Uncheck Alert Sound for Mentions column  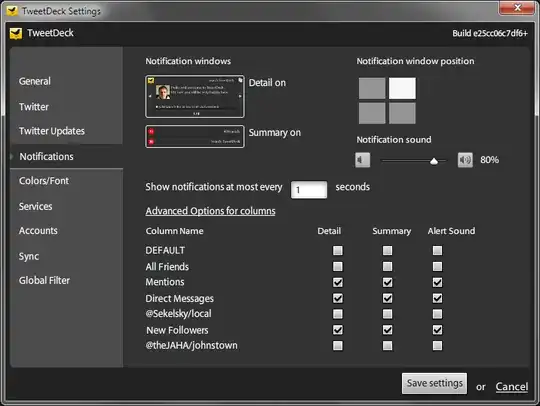pyautogui.click(x=437, y=282)
